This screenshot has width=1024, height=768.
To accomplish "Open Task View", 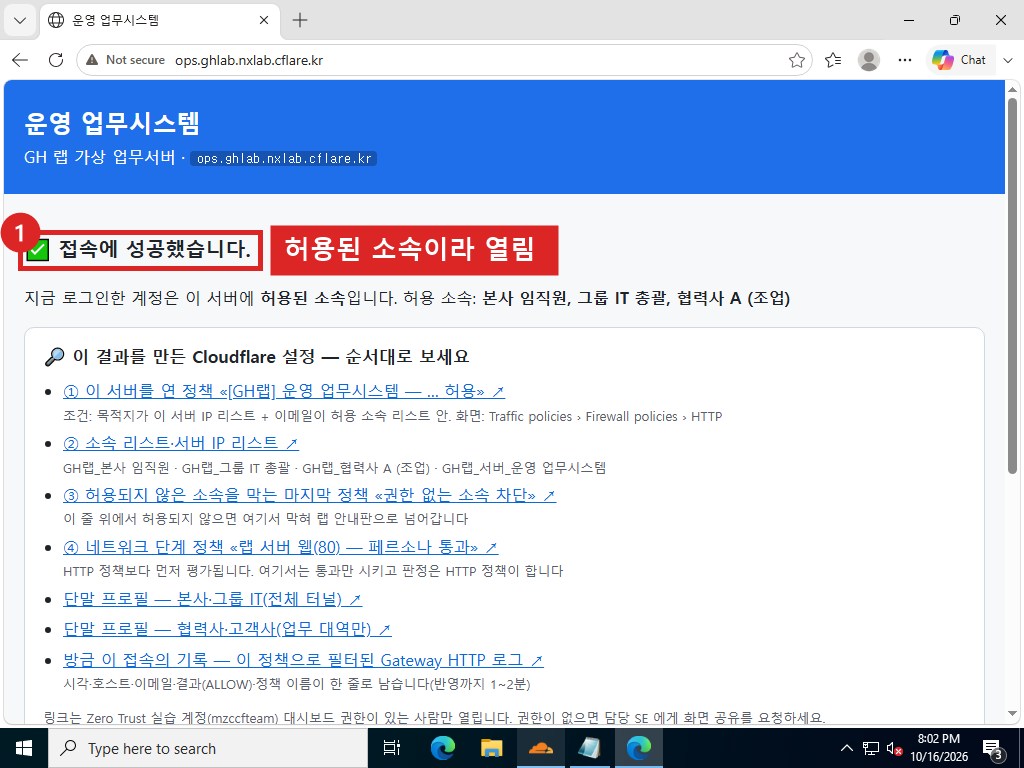I will point(391,748).
